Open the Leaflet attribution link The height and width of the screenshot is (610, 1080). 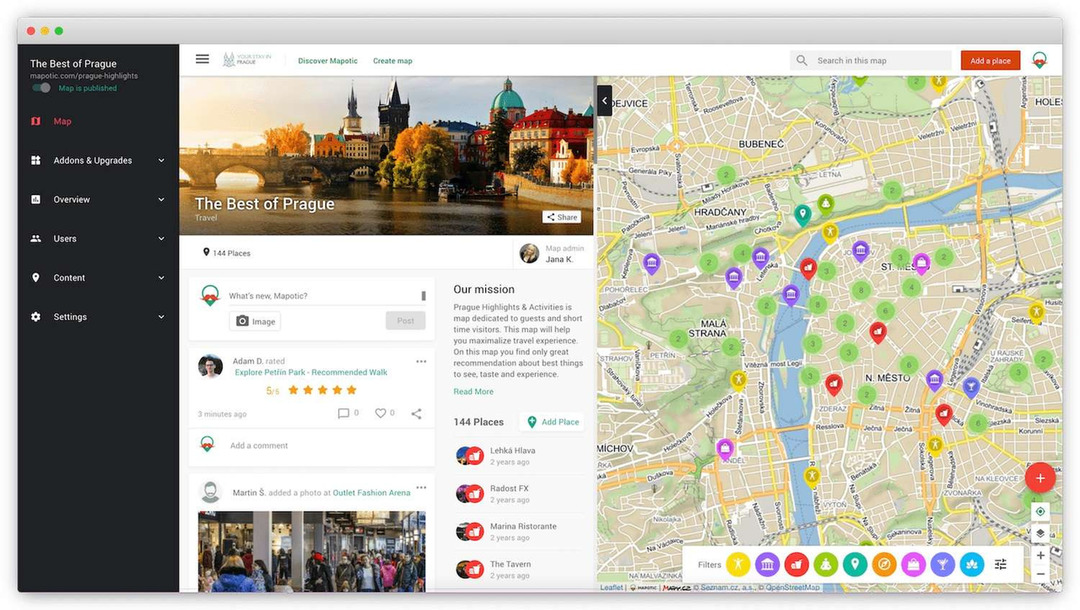point(611,587)
